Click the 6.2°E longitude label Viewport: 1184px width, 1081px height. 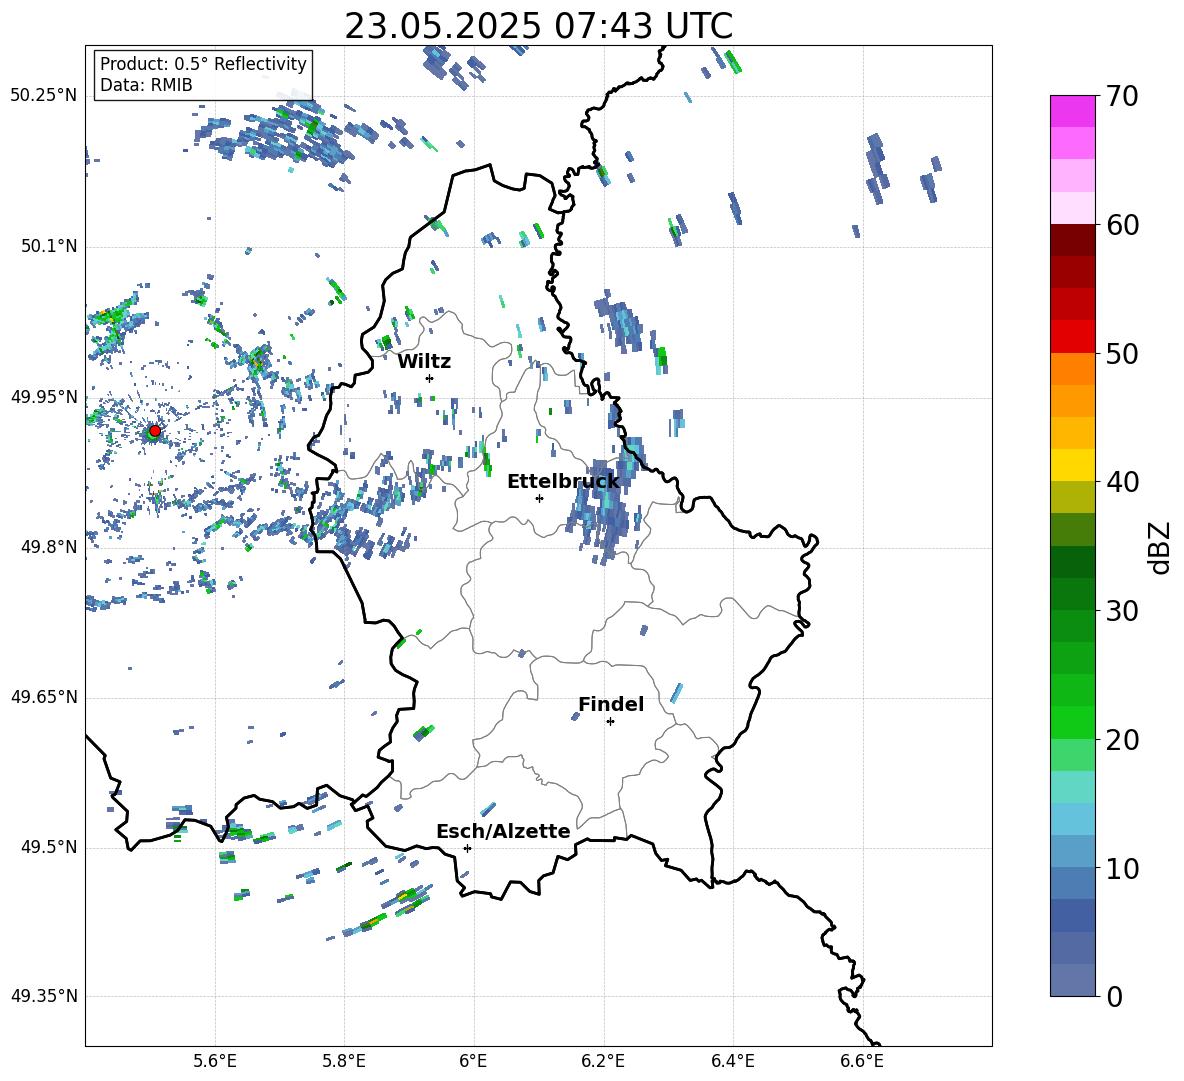tap(603, 1062)
